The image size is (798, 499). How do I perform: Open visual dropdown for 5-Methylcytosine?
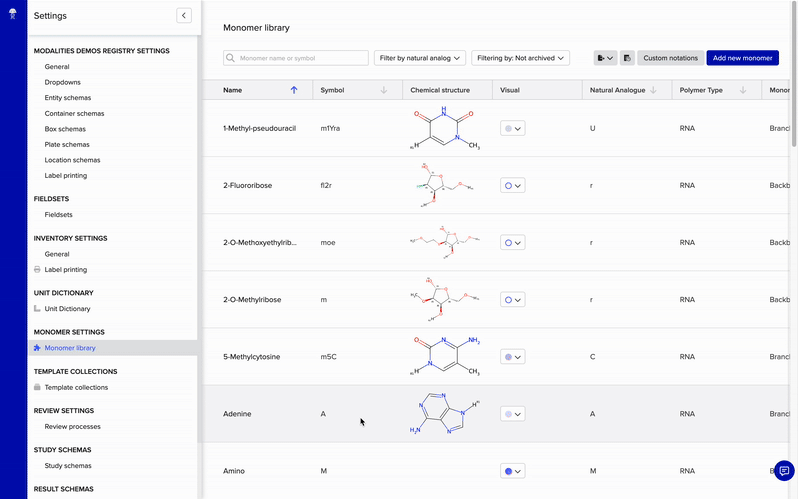click(x=512, y=356)
